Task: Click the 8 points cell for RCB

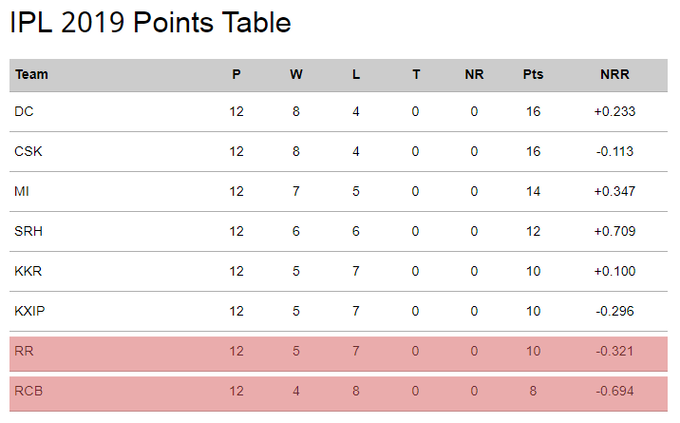Action: point(533,391)
